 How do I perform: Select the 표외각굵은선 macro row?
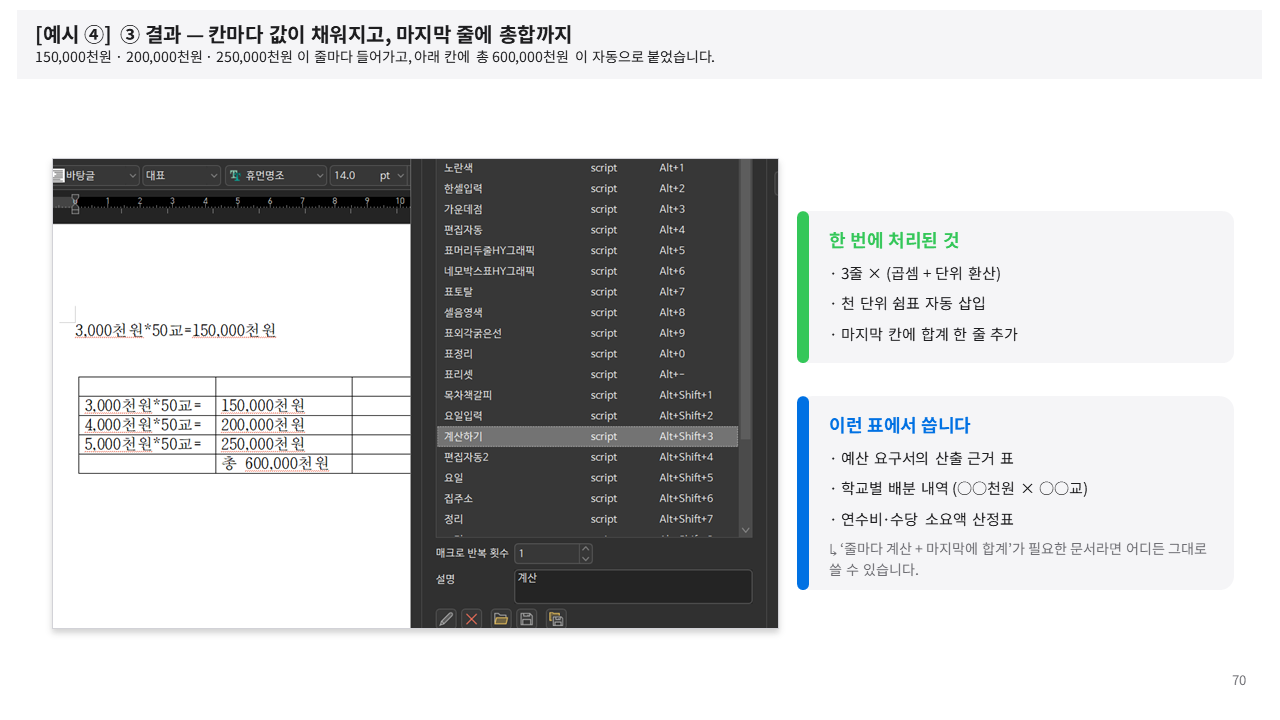tap(587, 333)
